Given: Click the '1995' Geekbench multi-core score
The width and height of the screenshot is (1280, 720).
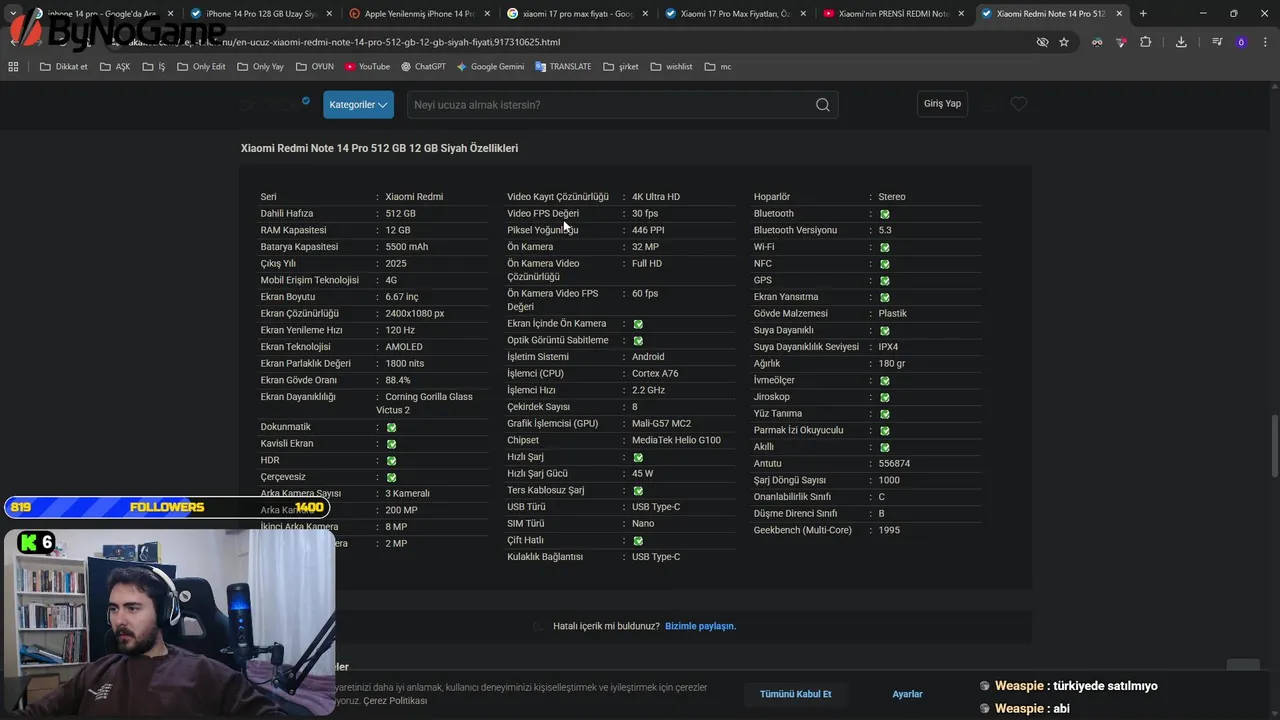Looking at the screenshot, I should [889, 530].
